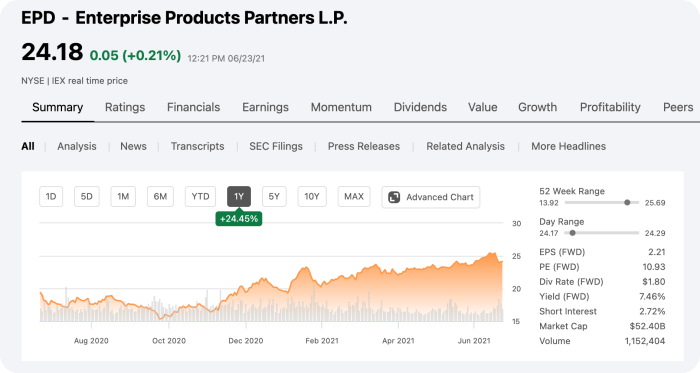Go to the Financials tab
This screenshot has height=373, width=700.
pyautogui.click(x=193, y=107)
